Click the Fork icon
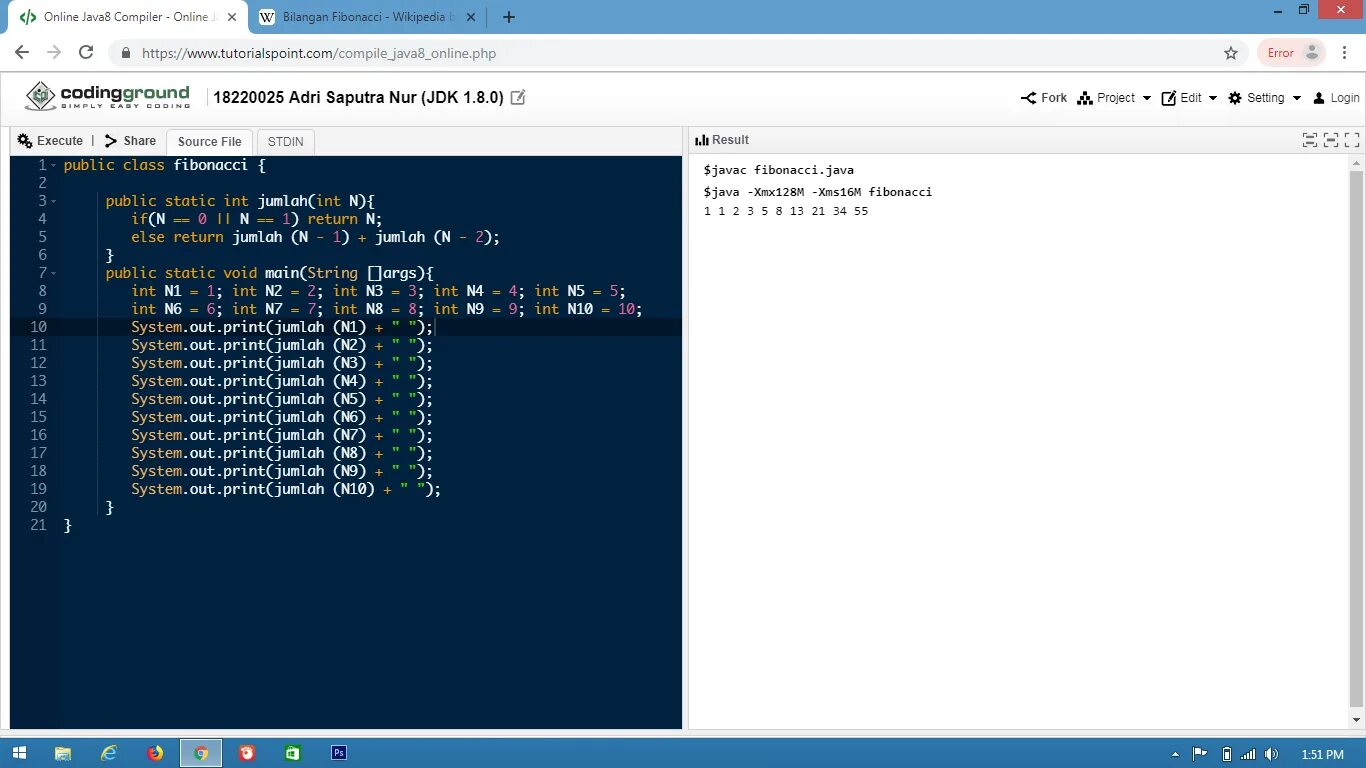 (x=1028, y=98)
